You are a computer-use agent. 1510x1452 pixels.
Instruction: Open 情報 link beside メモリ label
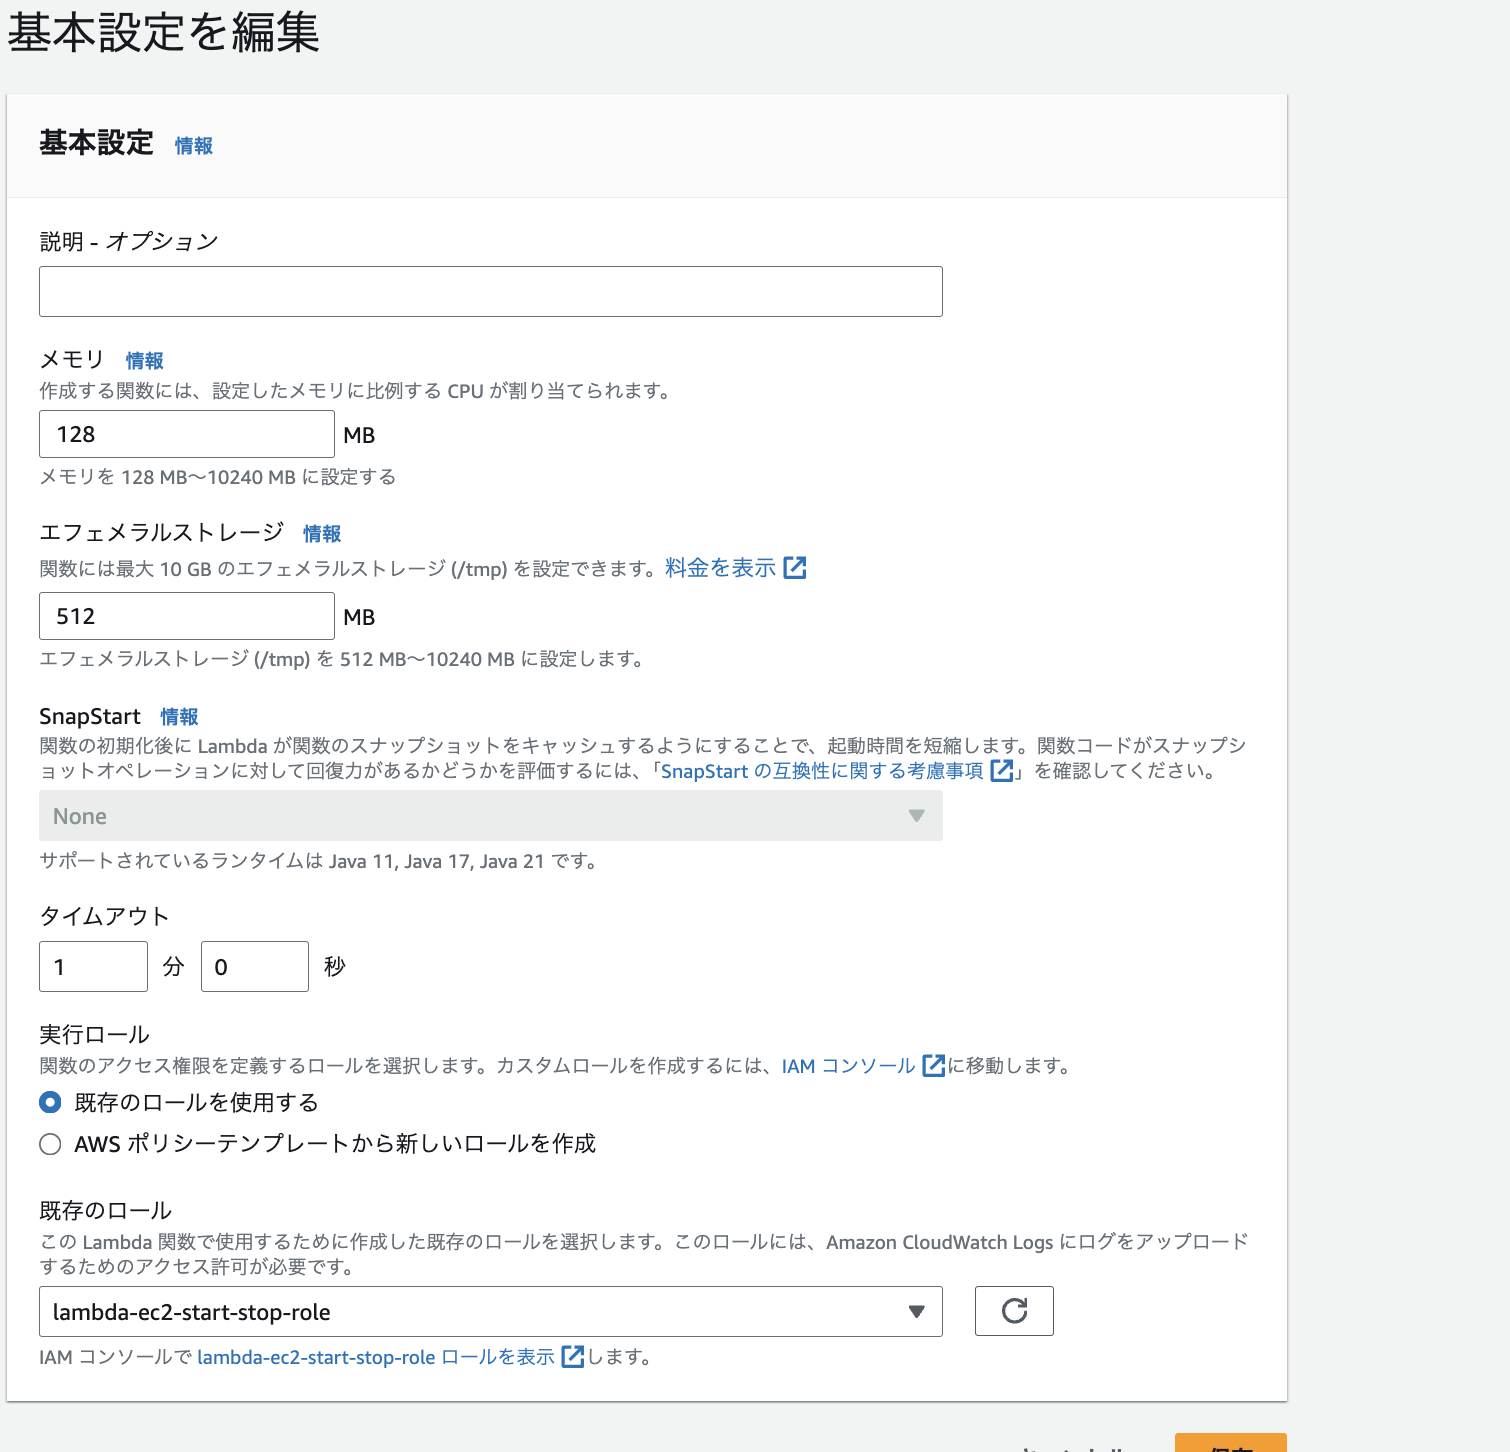[144, 361]
